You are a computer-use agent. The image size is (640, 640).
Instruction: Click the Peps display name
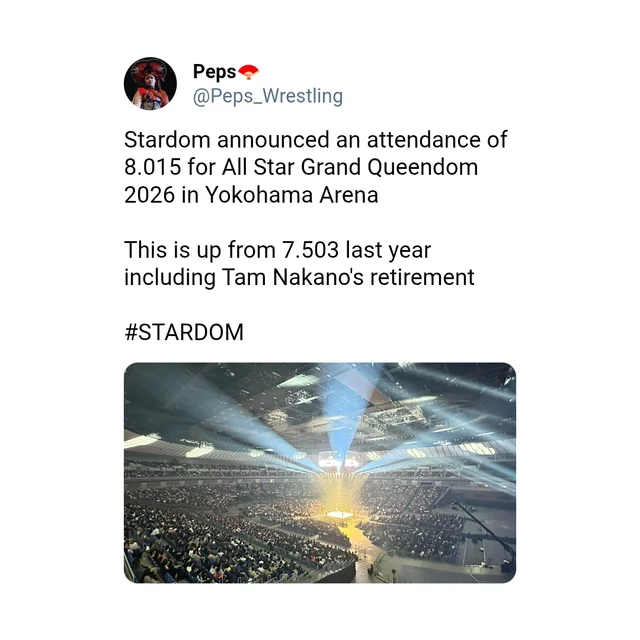click(x=214, y=72)
